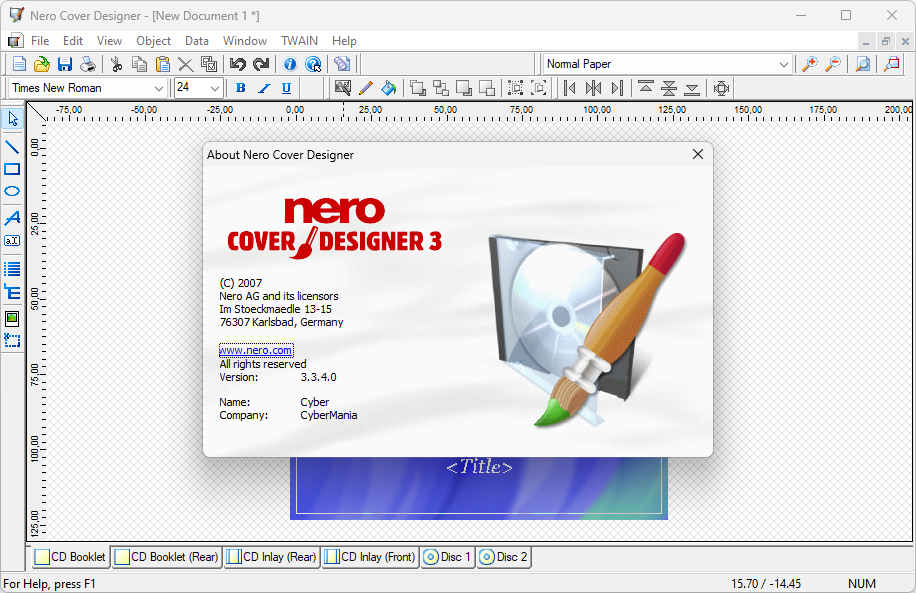
Task: Click the page preview magnifier icon
Action: pos(862,64)
